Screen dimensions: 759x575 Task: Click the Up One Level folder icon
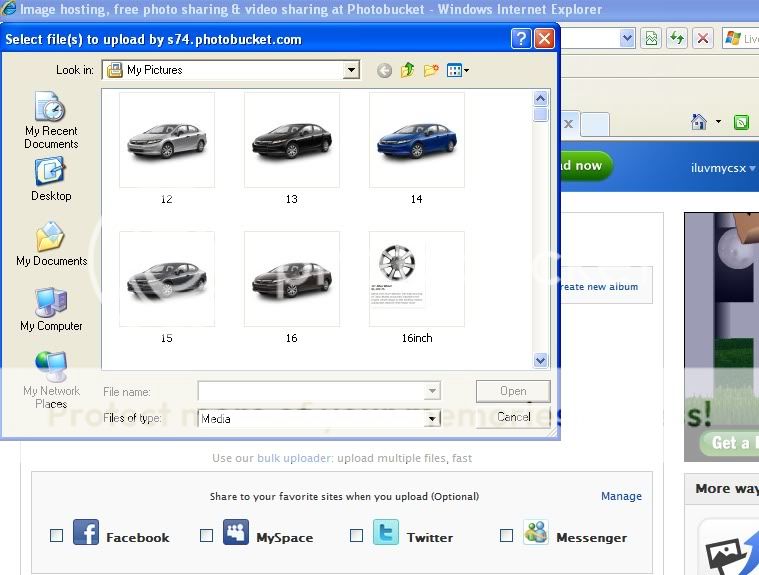click(x=407, y=70)
